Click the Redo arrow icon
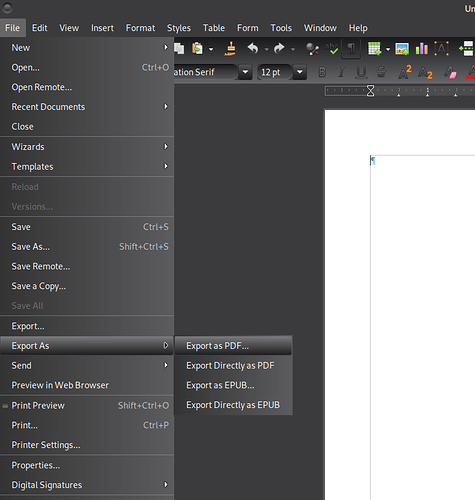475x500 pixels. tap(279, 49)
